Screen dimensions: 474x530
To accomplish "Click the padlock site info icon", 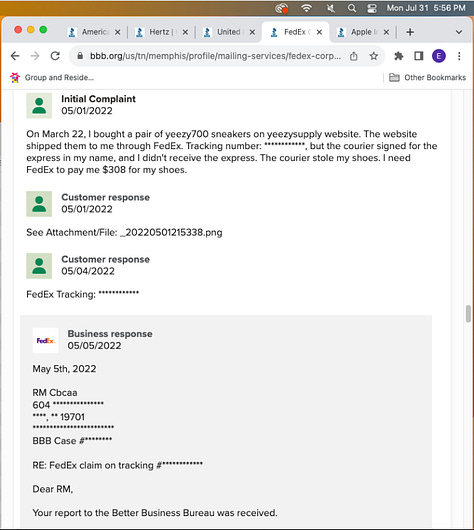I will tap(80, 56).
